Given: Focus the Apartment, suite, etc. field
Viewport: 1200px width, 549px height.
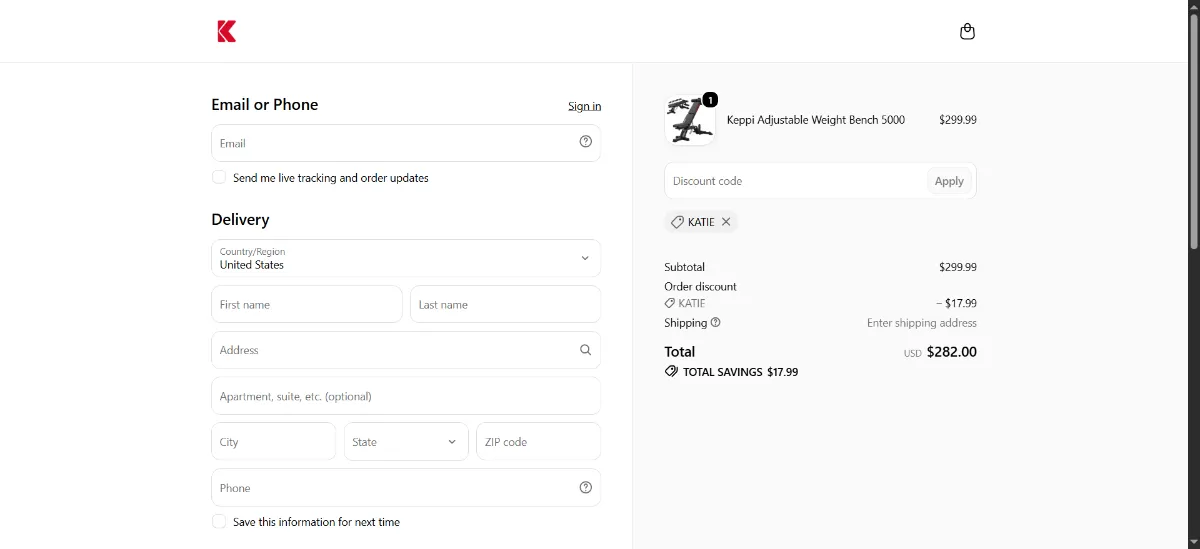Looking at the screenshot, I should (x=406, y=396).
